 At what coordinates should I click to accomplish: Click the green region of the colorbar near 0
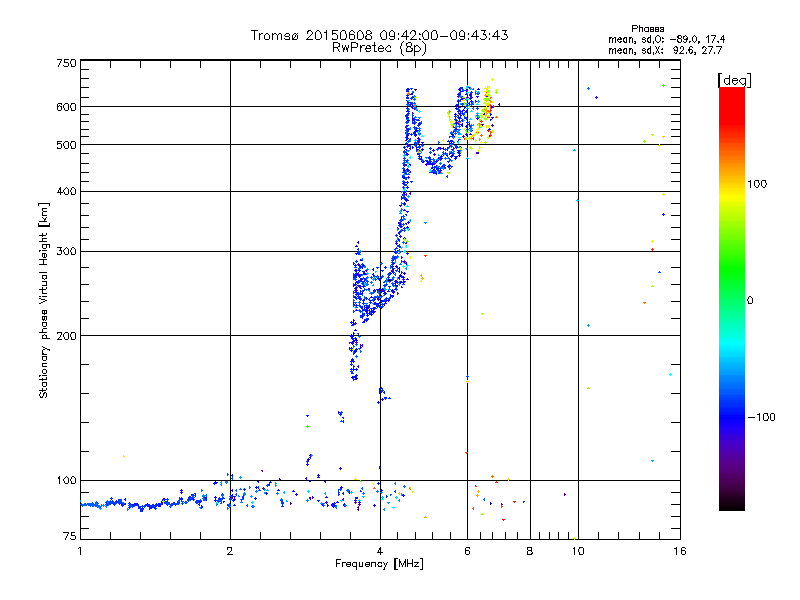(732, 286)
